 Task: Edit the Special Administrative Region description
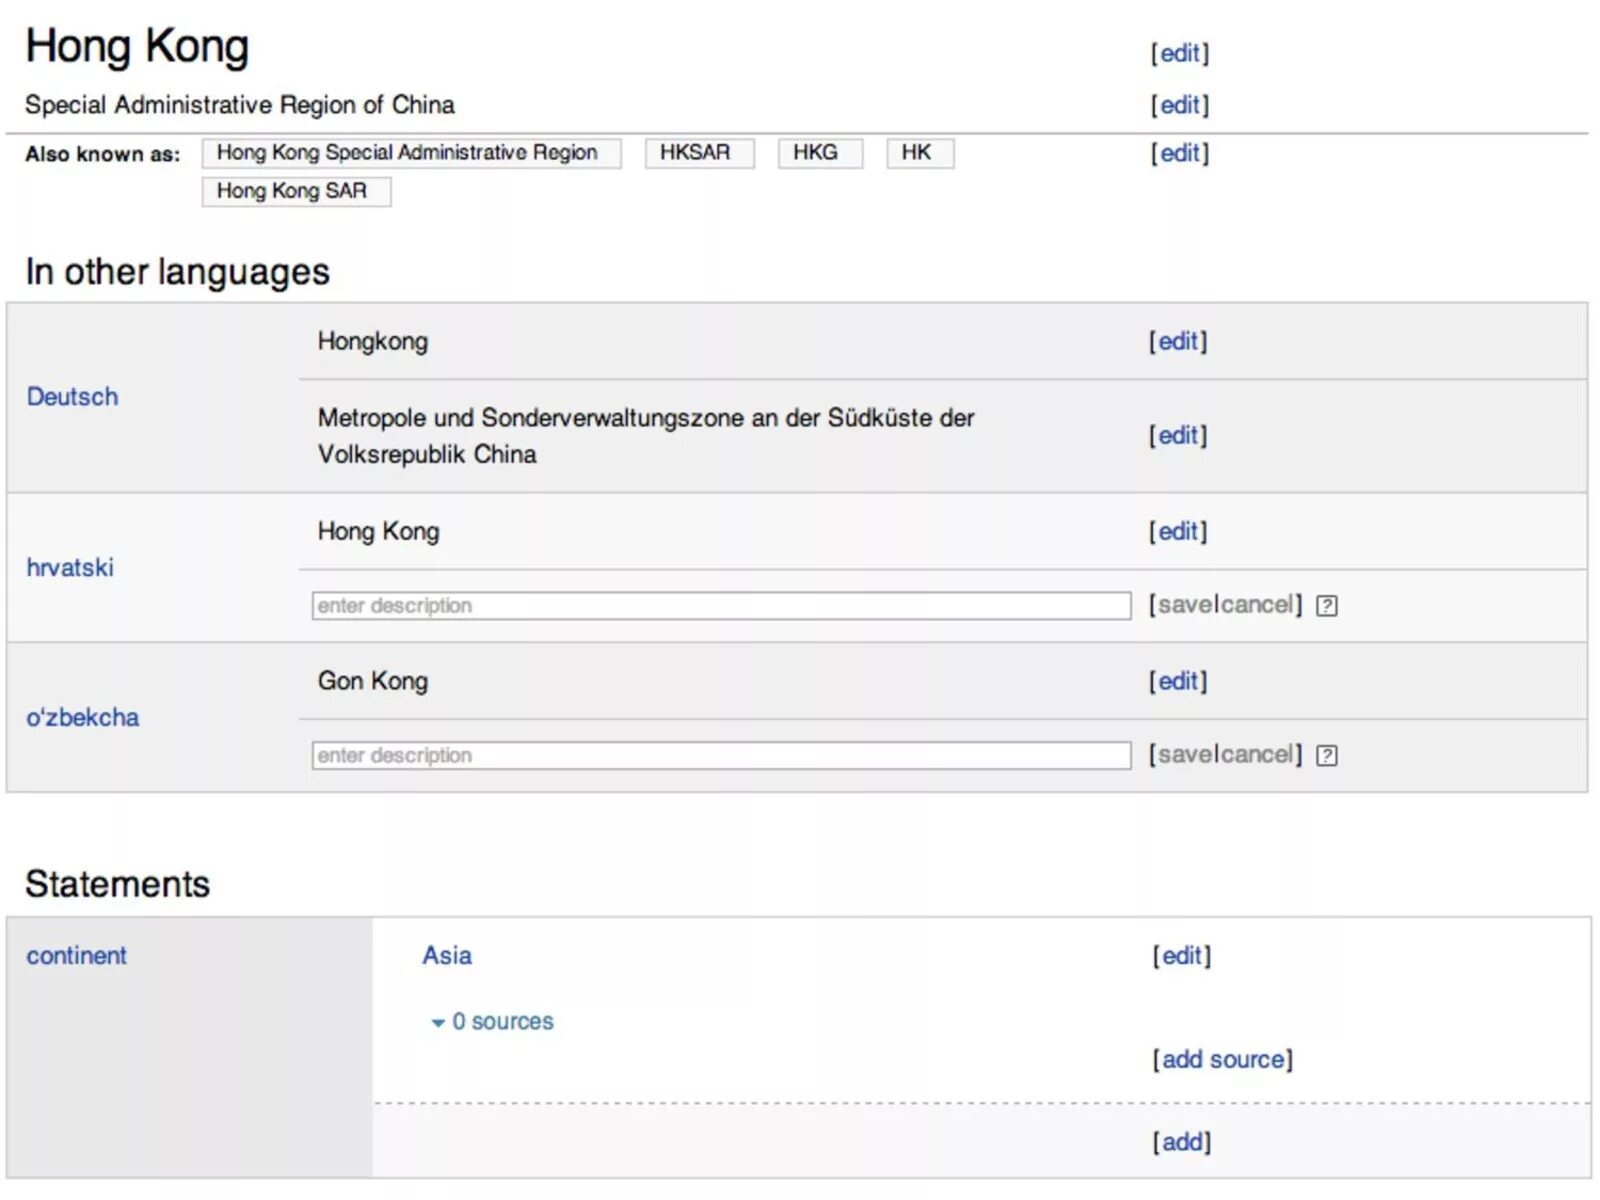(x=1180, y=105)
